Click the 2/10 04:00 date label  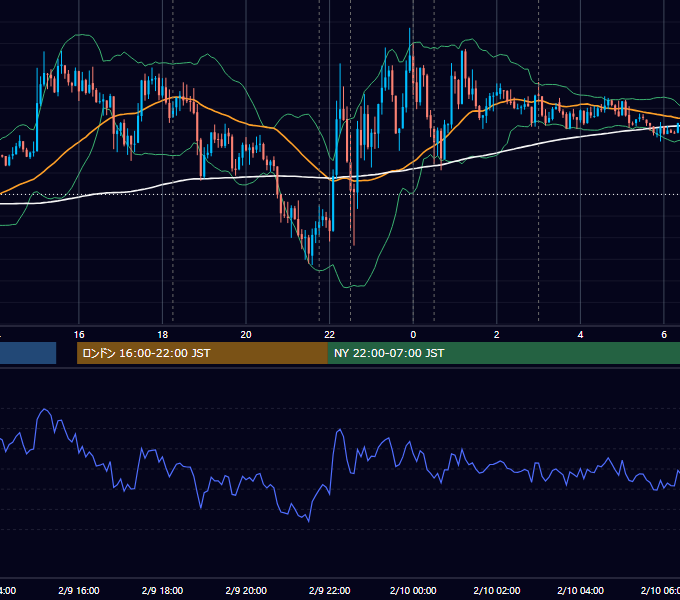[580, 591]
